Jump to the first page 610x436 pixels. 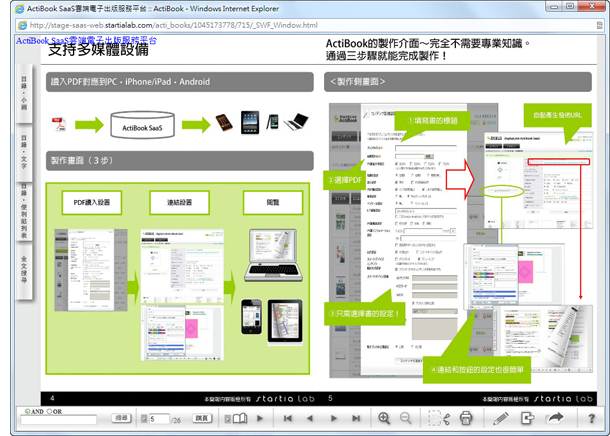pos(288,418)
